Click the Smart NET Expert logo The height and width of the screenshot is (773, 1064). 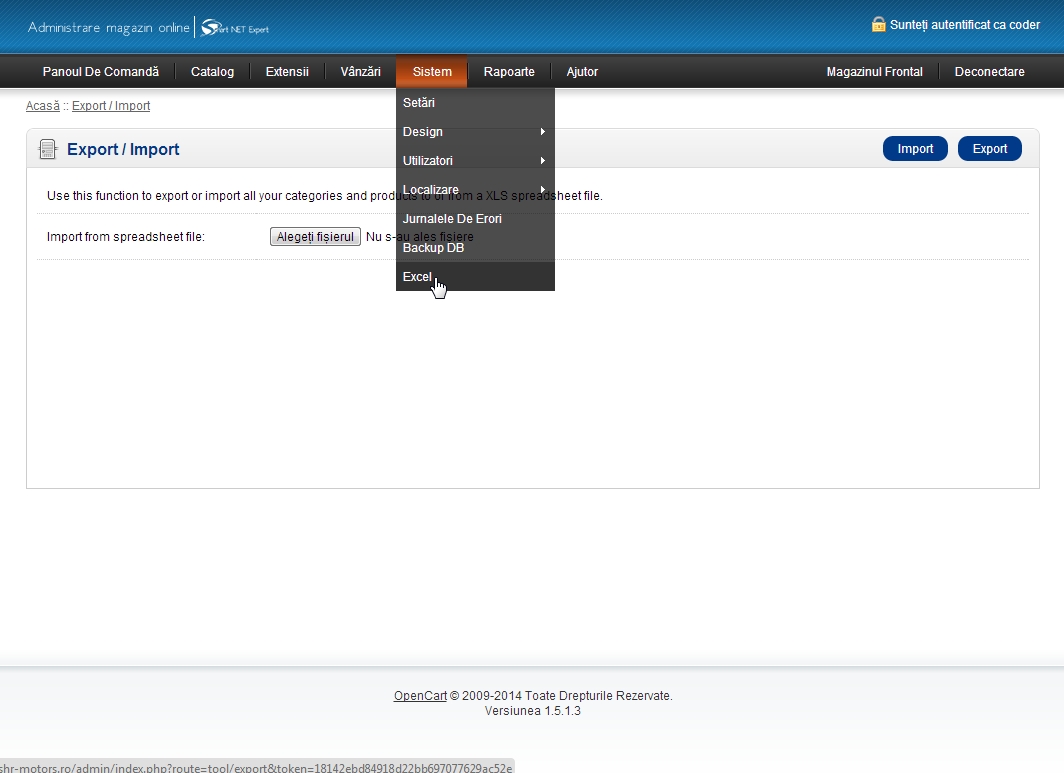[235, 28]
